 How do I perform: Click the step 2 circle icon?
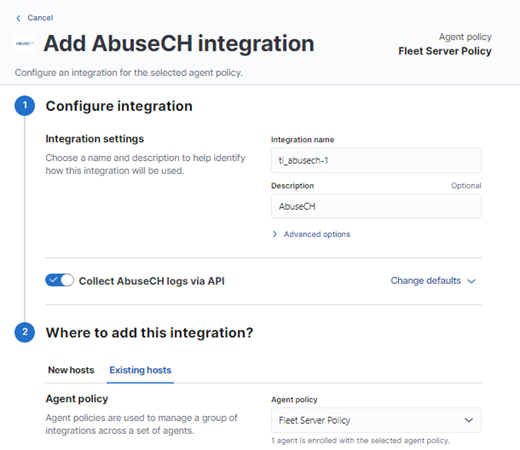click(25, 332)
